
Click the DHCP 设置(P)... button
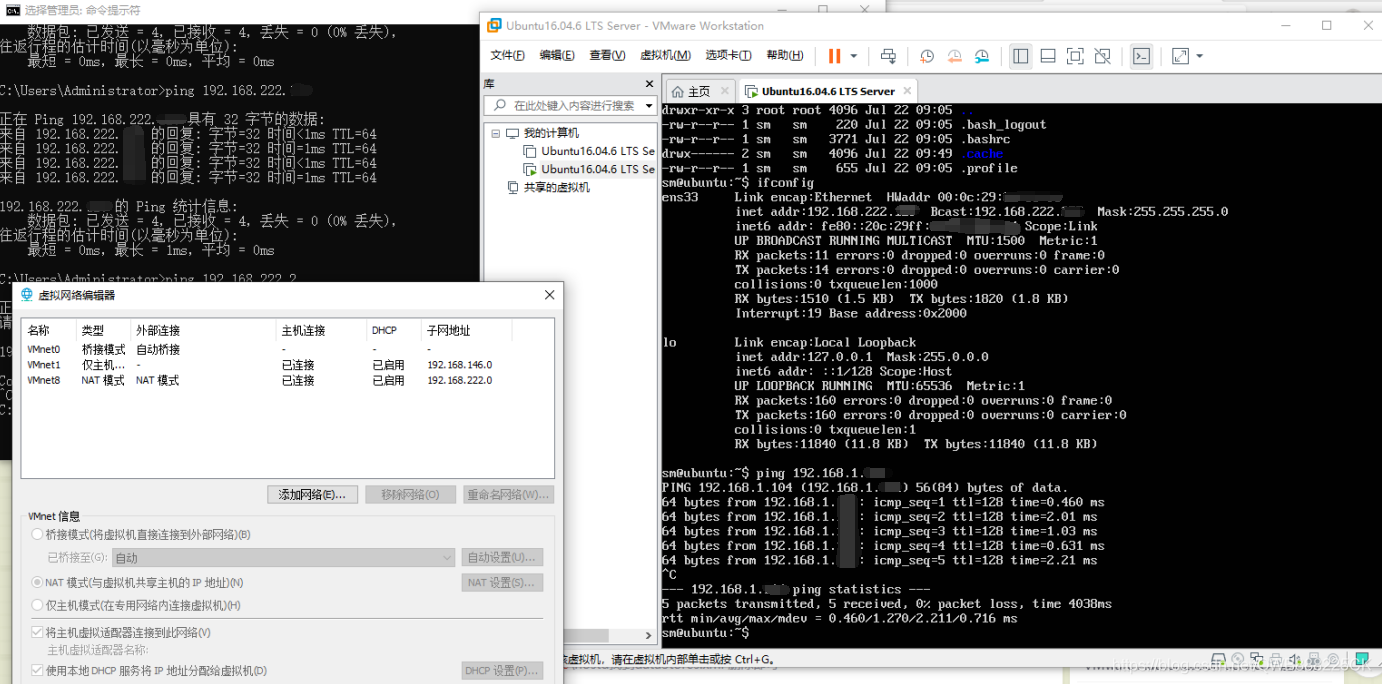point(502,670)
